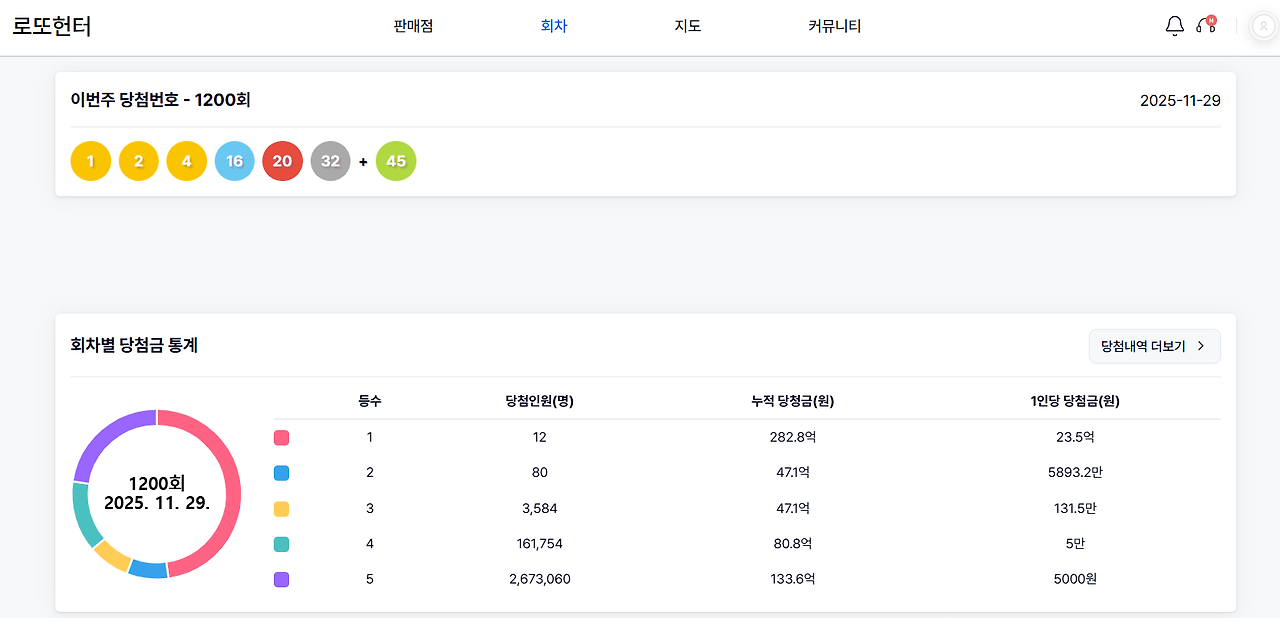The width and height of the screenshot is (1280, 618).
Task: Click the date 2025-11-29
Action: (x=1180, y=101)
